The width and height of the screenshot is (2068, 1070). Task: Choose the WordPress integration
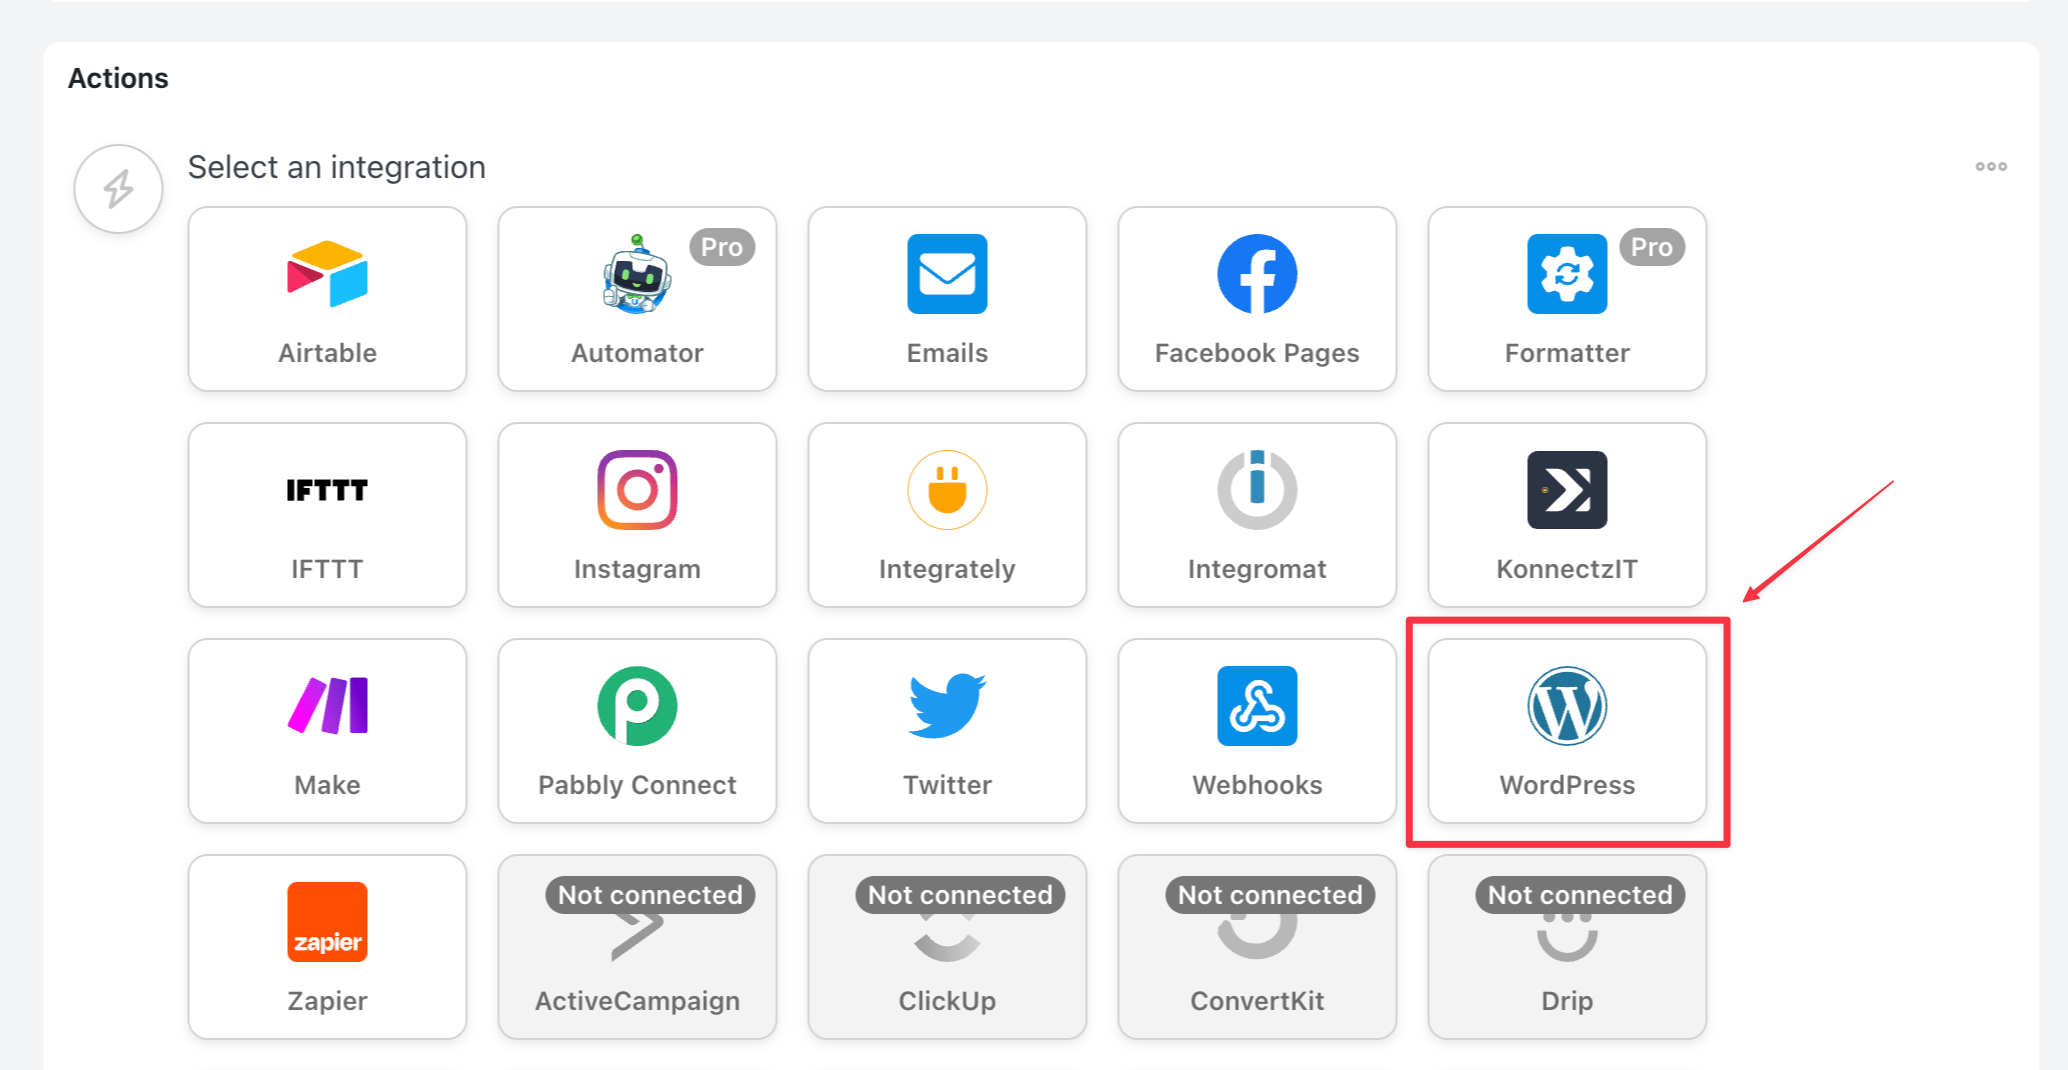pyautogui.click(x=1567, y=731)
